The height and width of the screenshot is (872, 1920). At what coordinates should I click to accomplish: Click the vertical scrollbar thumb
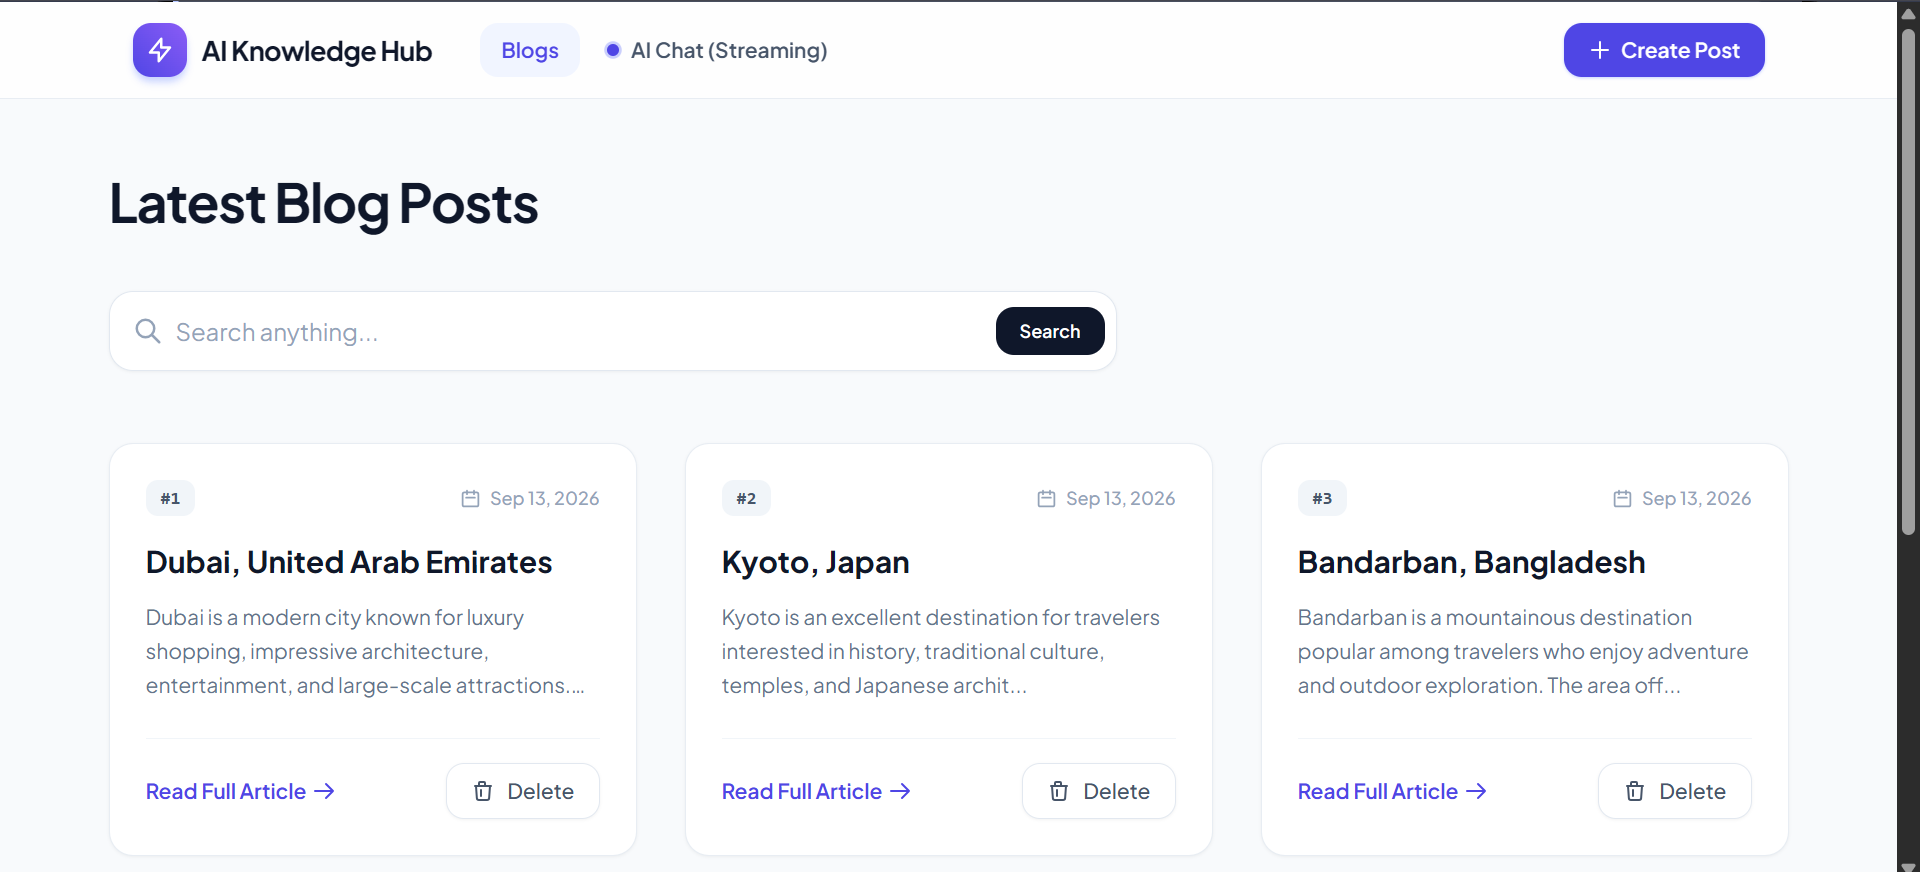[1908, 280]
